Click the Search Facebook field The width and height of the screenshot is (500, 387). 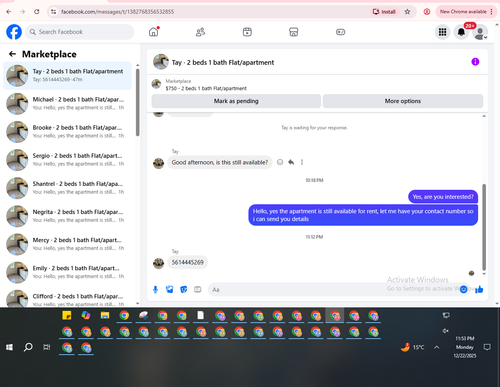point(80,32)
